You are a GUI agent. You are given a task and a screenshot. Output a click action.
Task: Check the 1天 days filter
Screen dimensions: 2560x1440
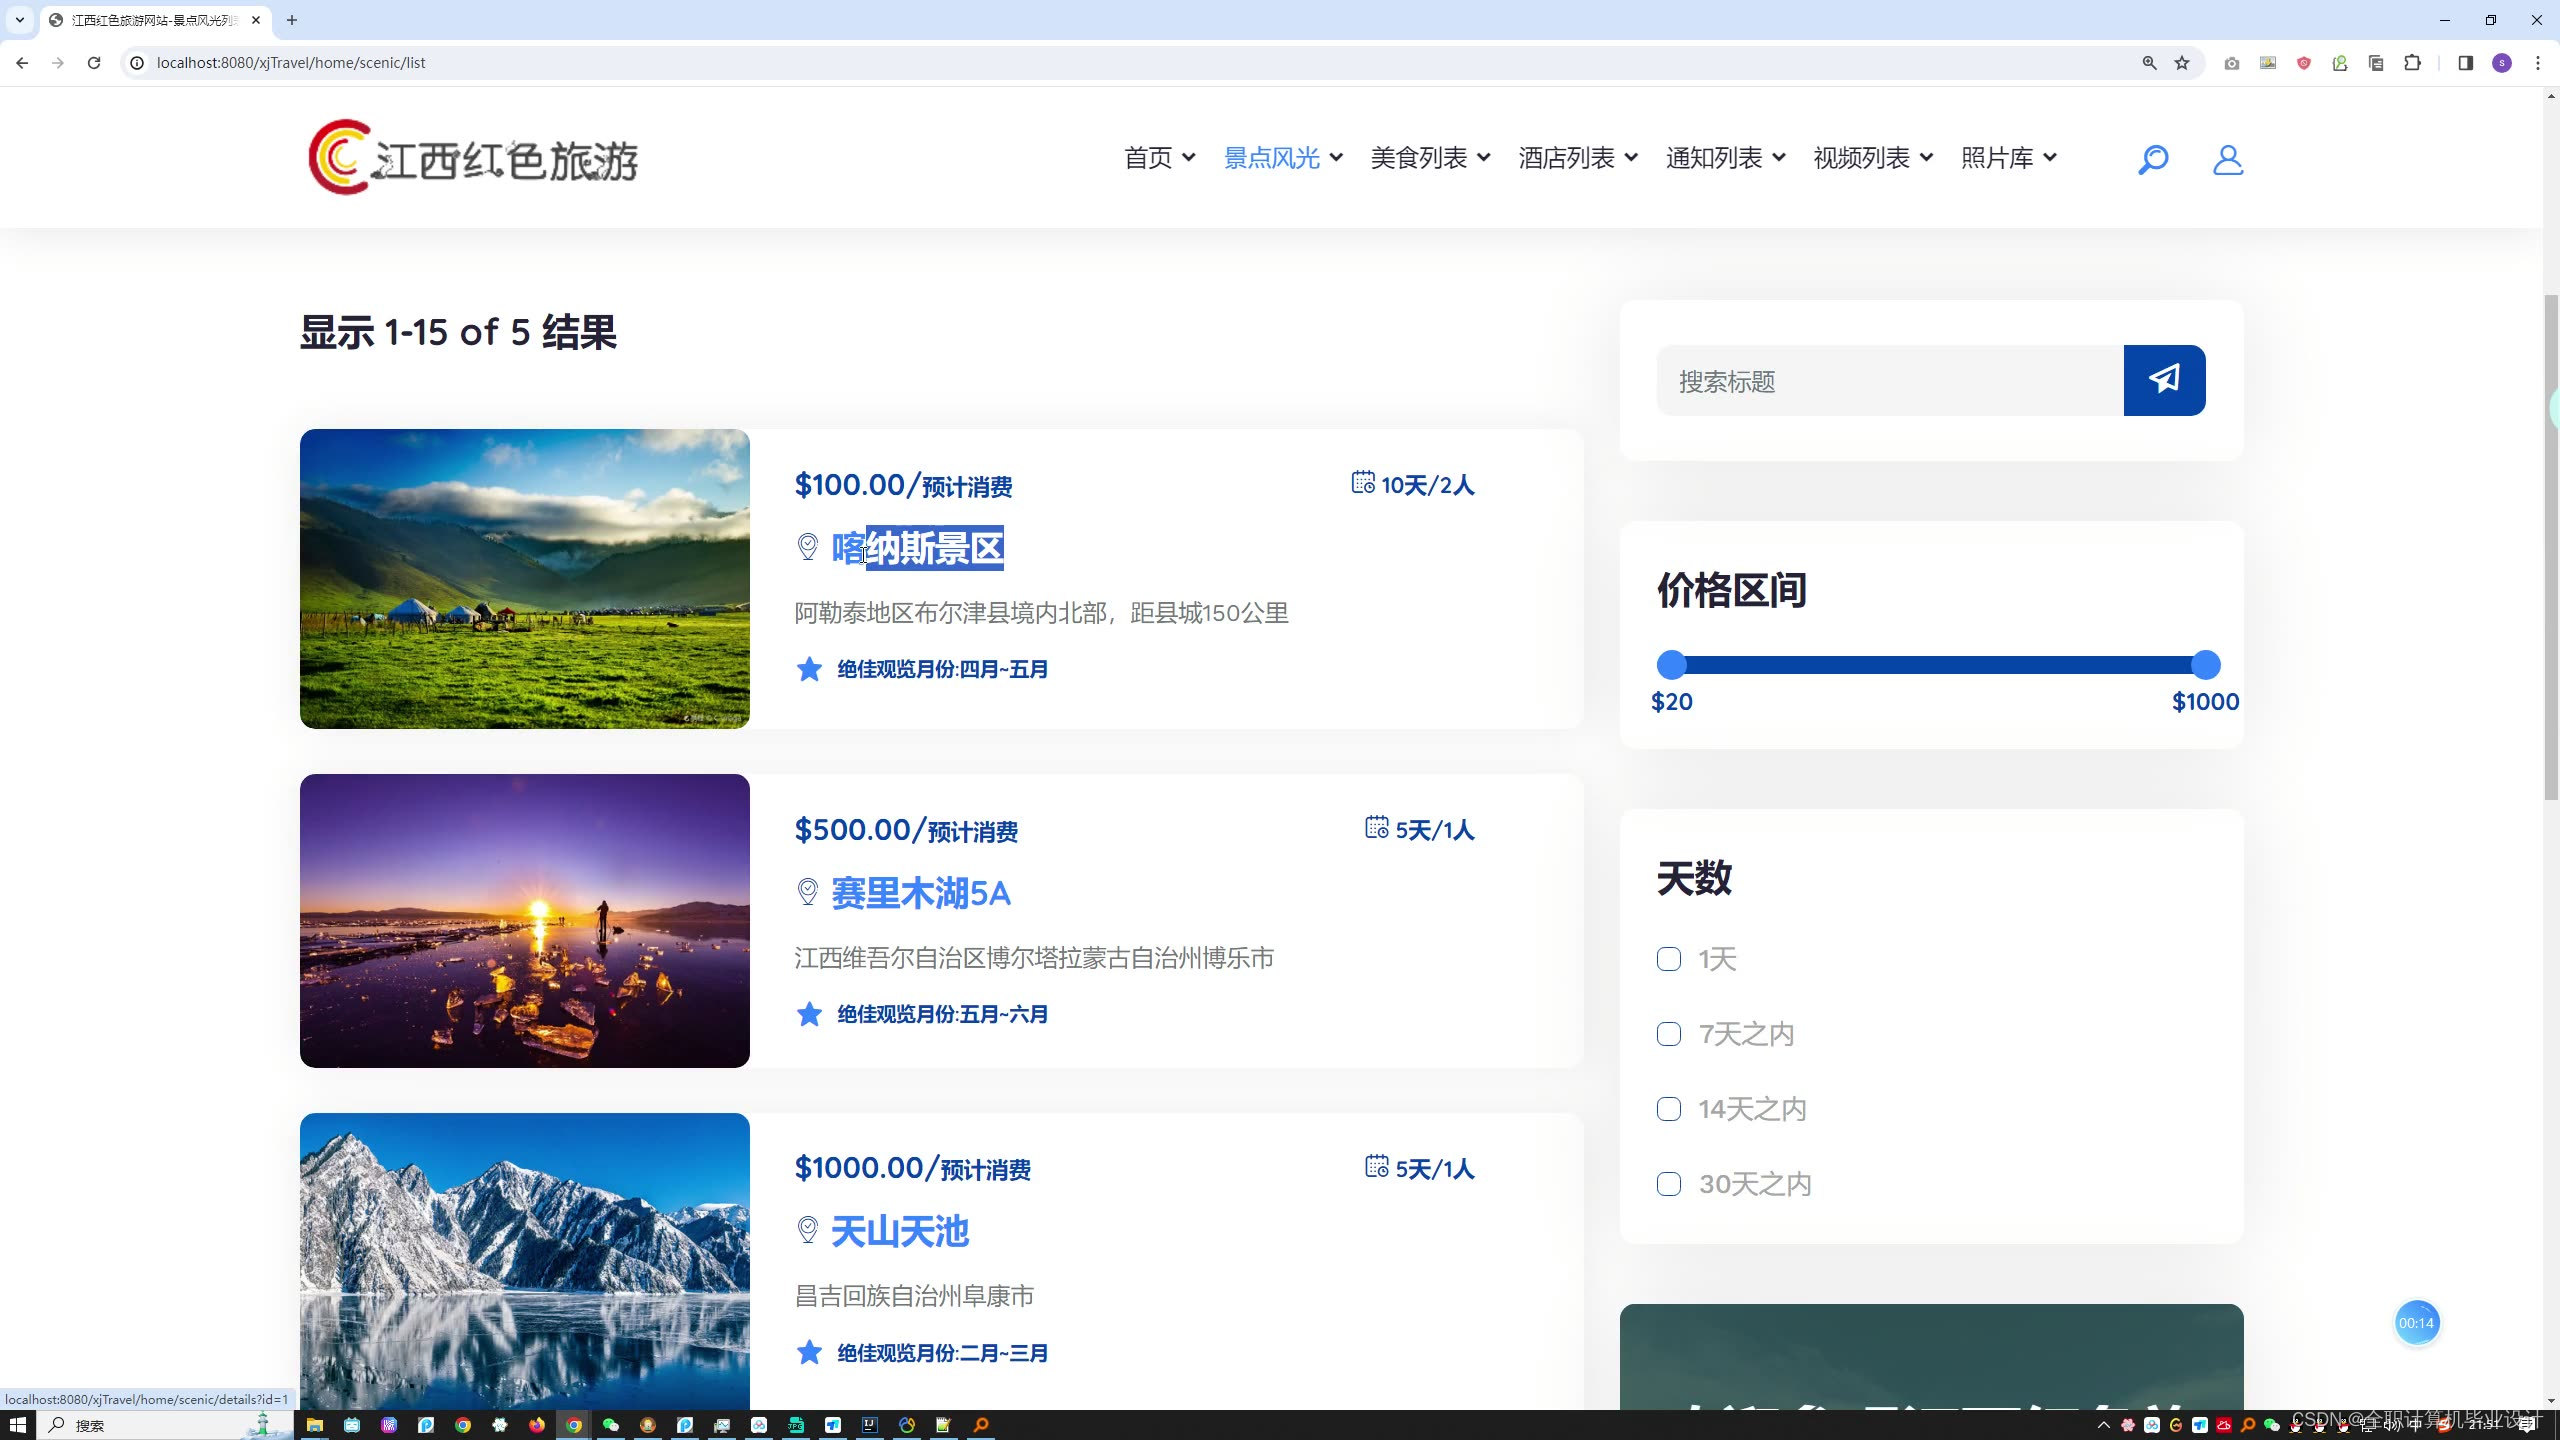[x=1668, y=959]
